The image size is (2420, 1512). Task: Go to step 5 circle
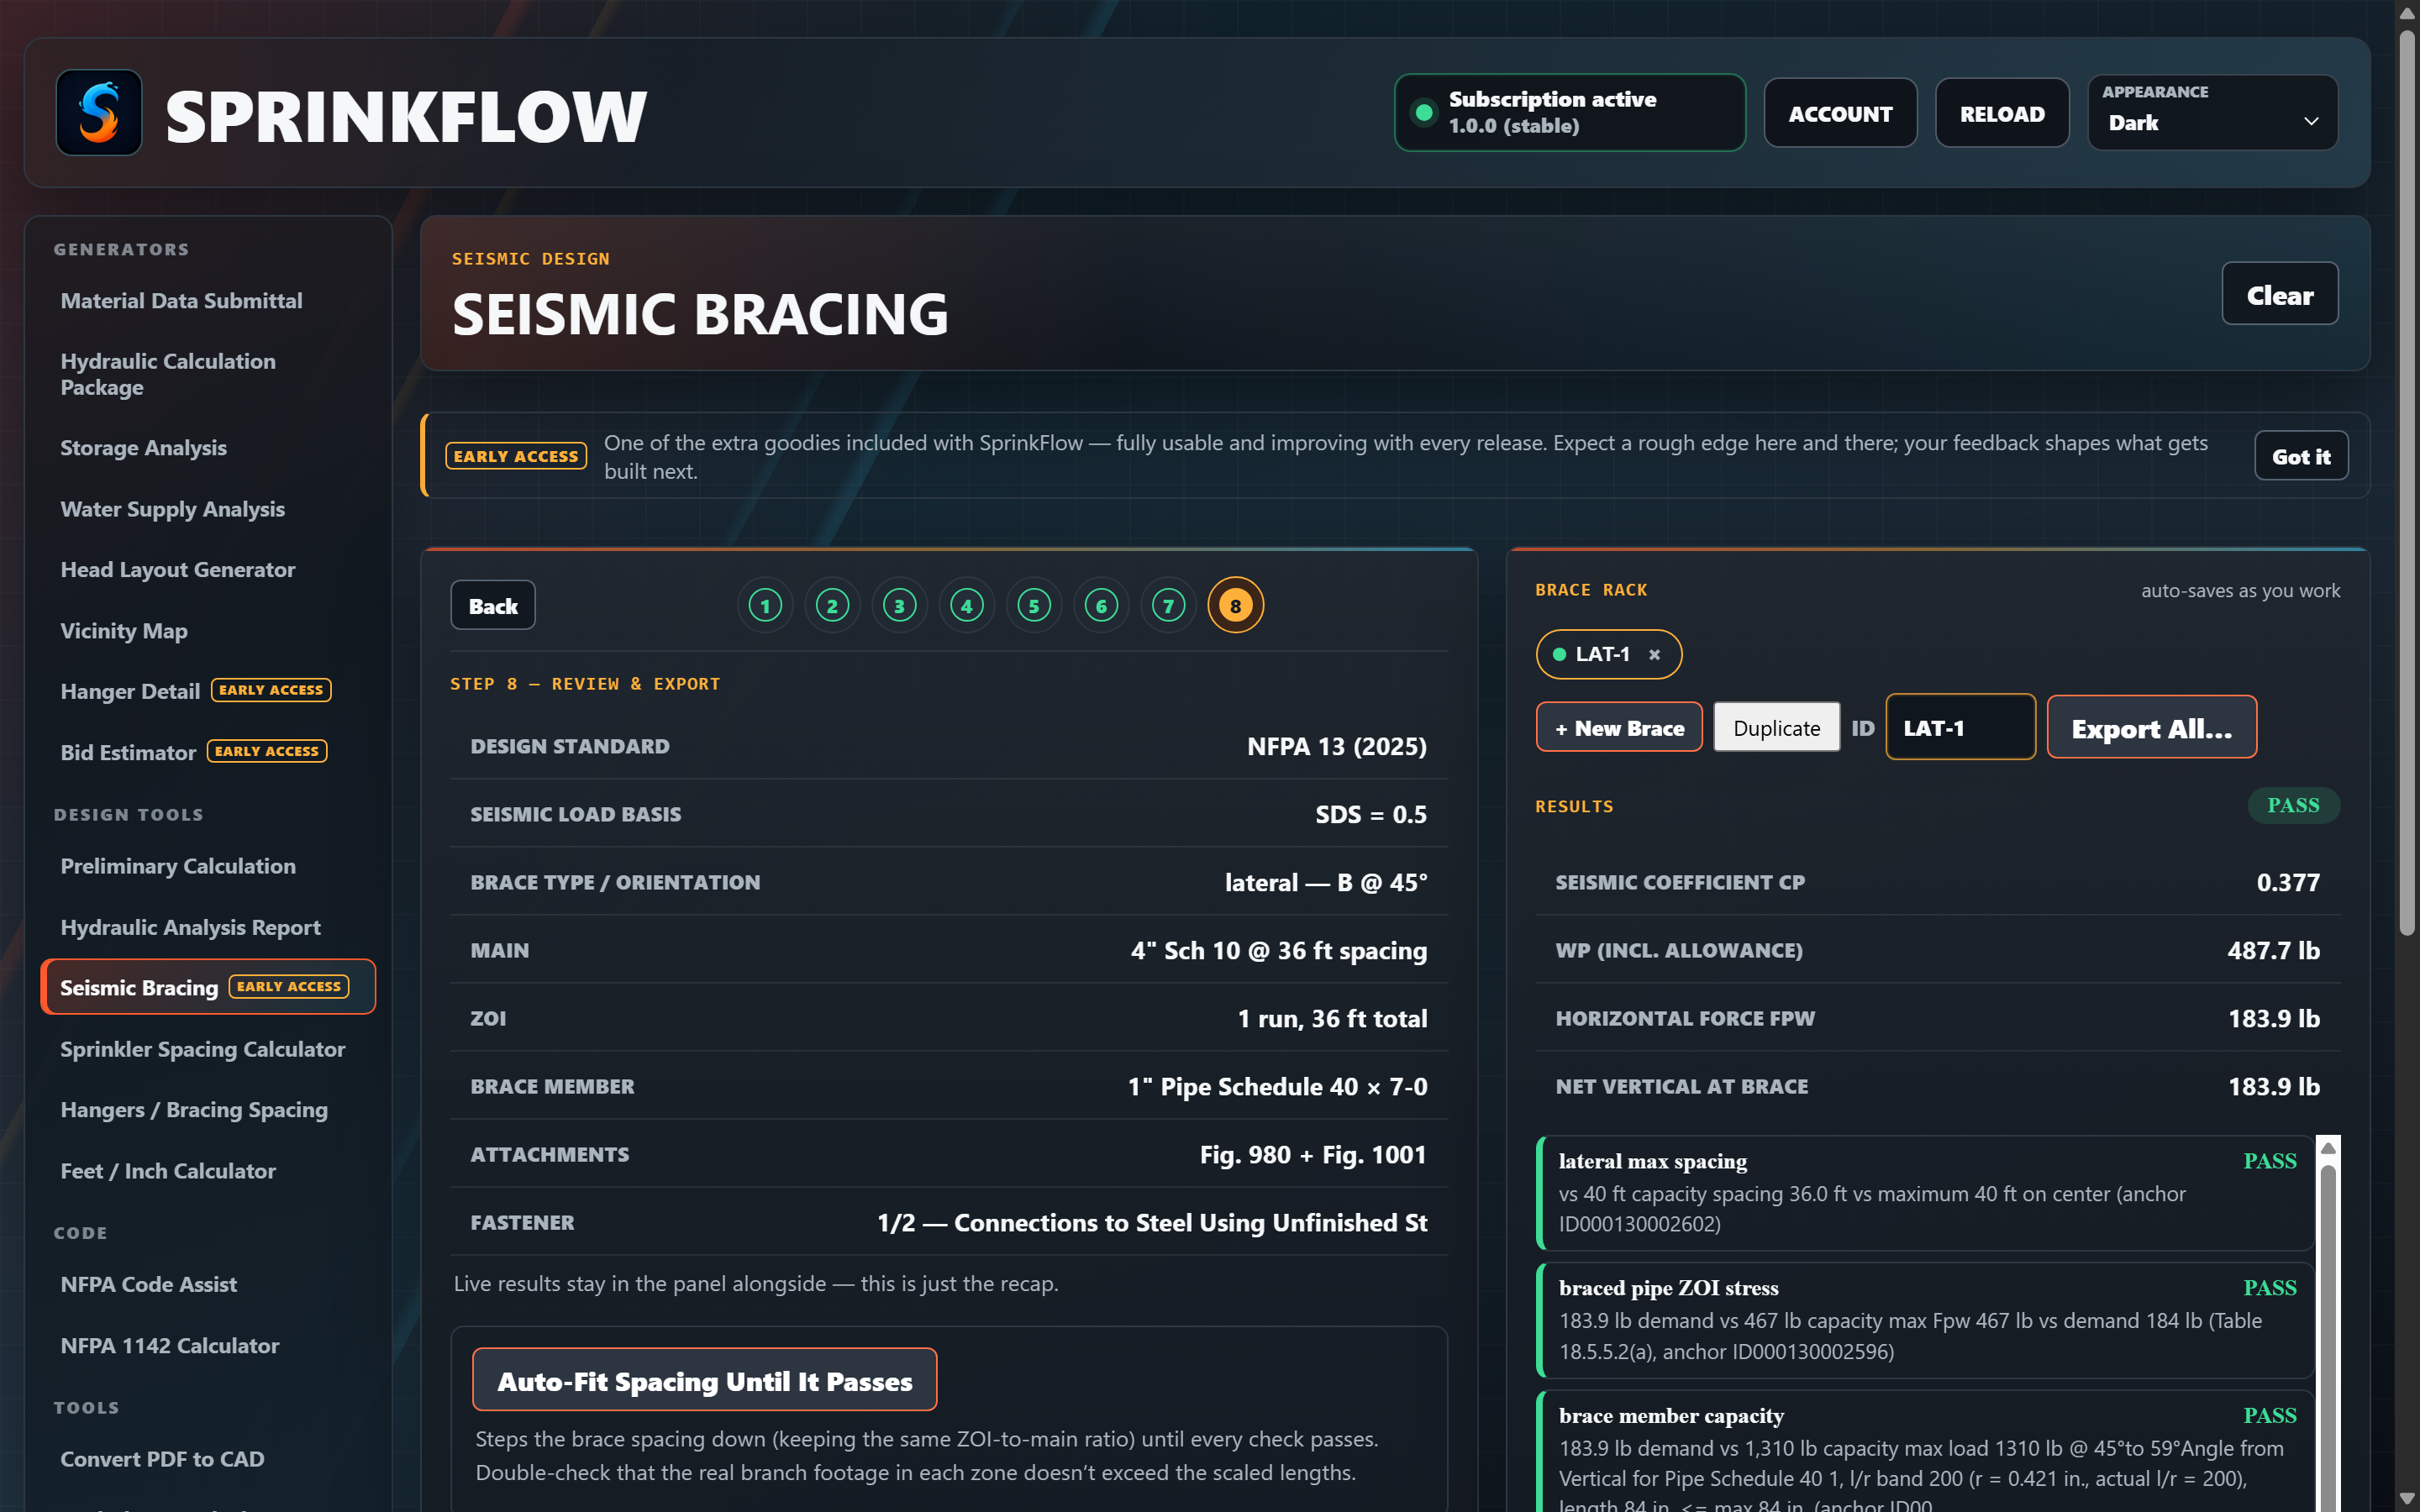click(1034, 605)
